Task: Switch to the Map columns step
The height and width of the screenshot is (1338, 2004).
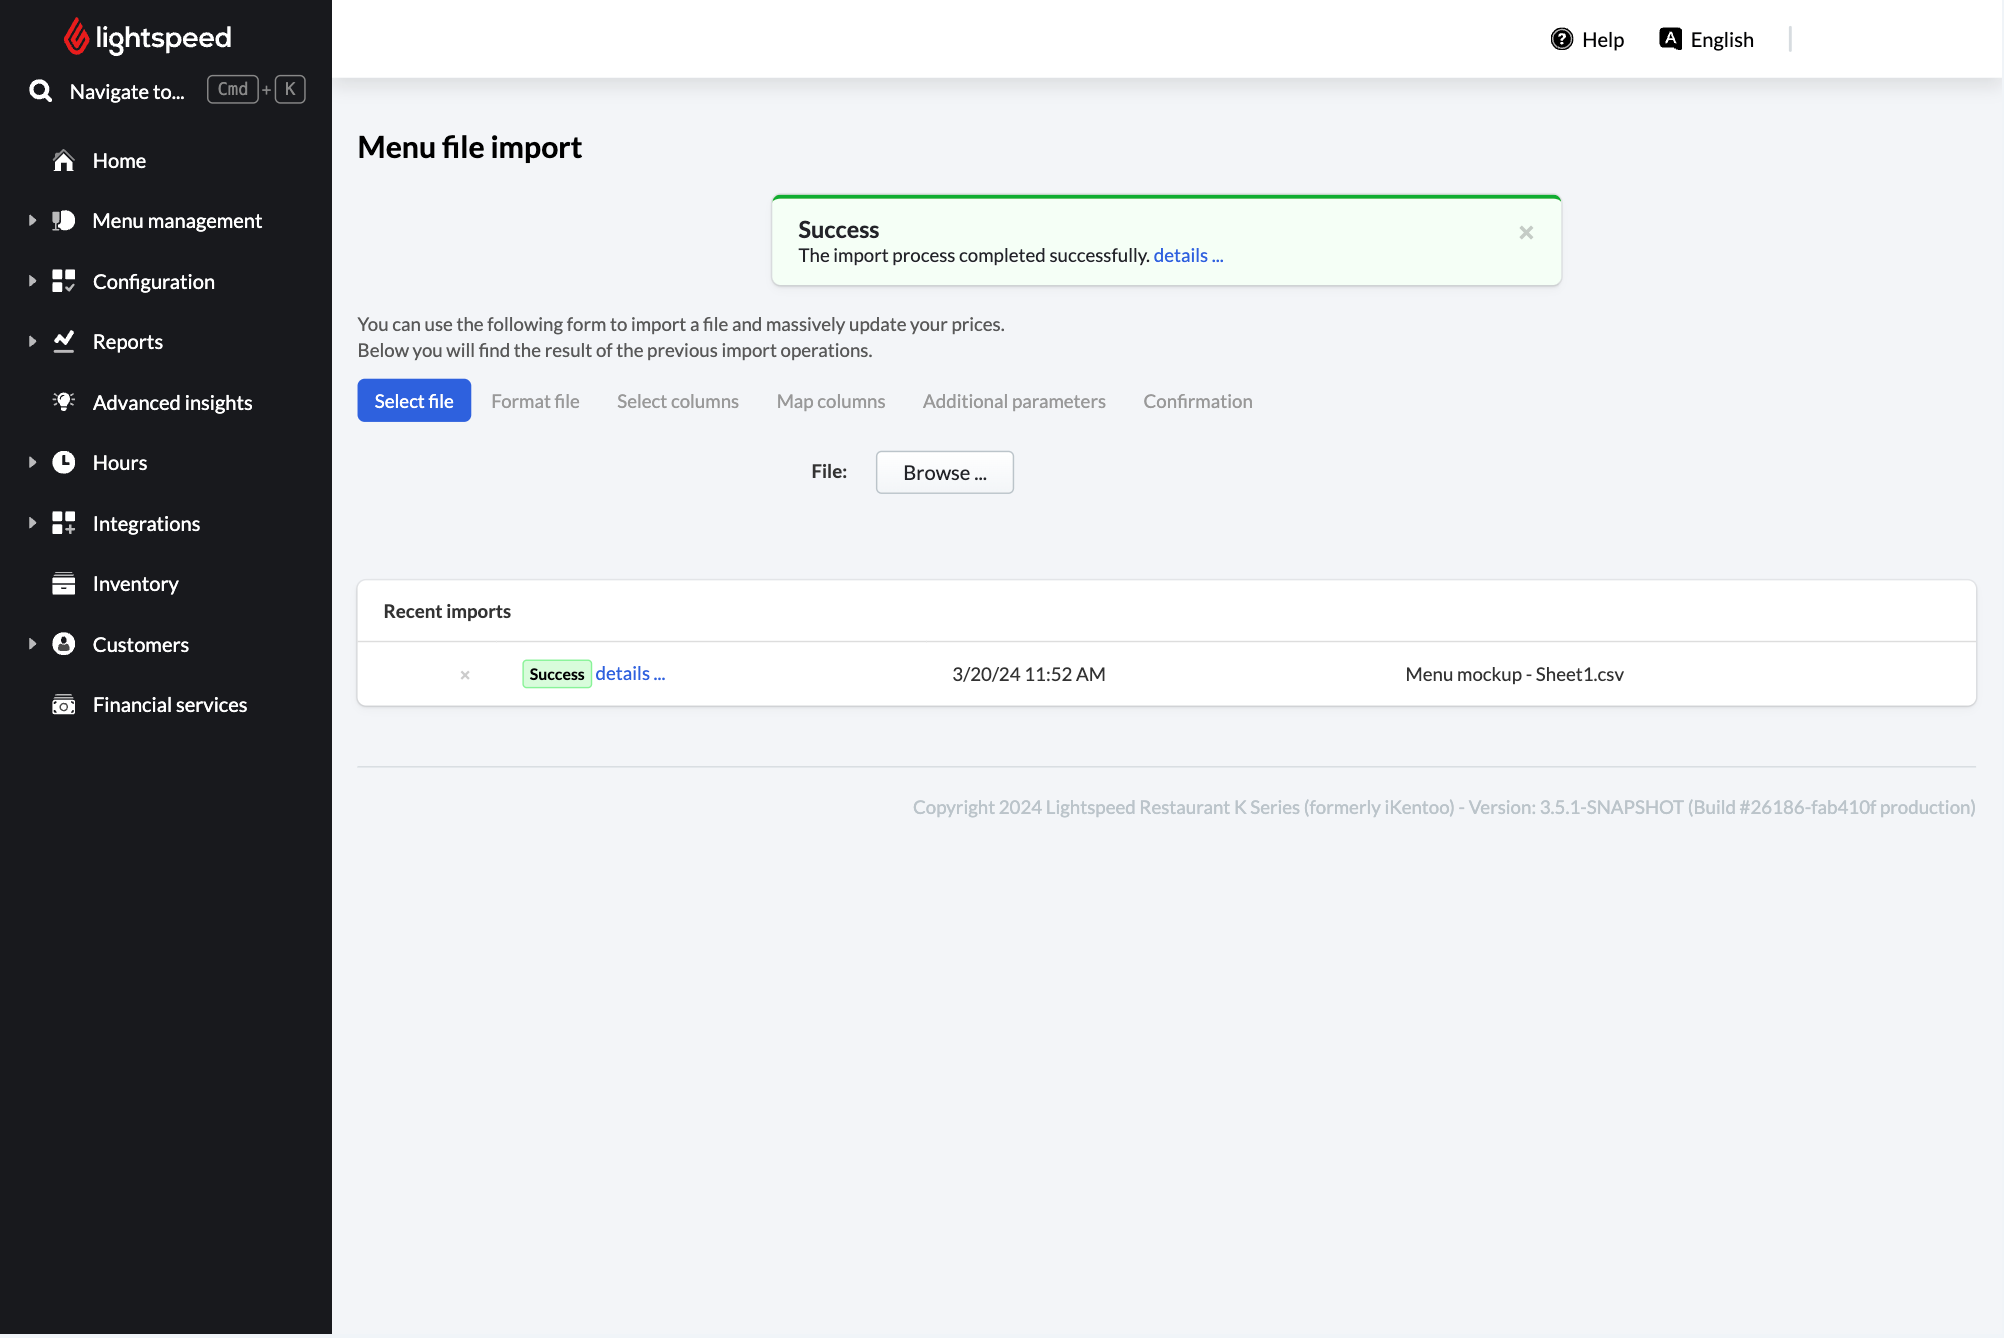Action: click(831, 401)
